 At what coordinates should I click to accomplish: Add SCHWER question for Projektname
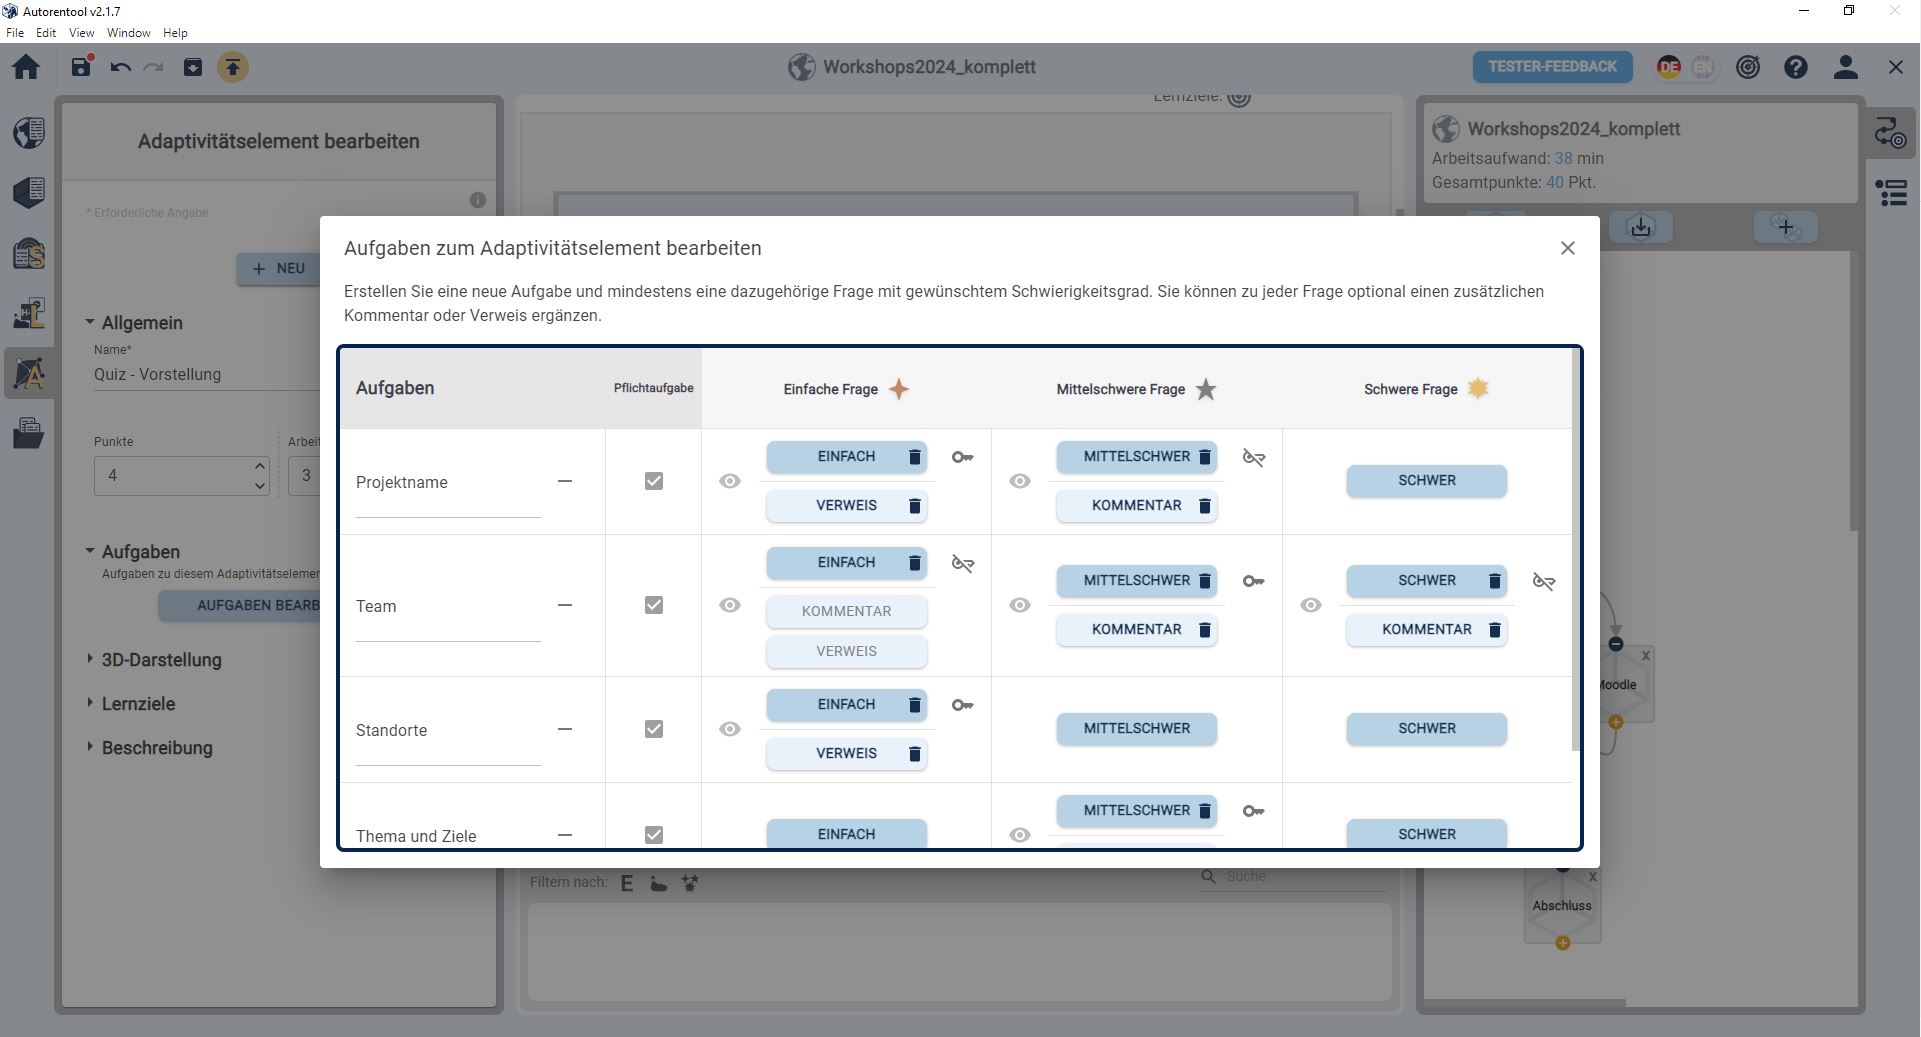(1426, 481)
